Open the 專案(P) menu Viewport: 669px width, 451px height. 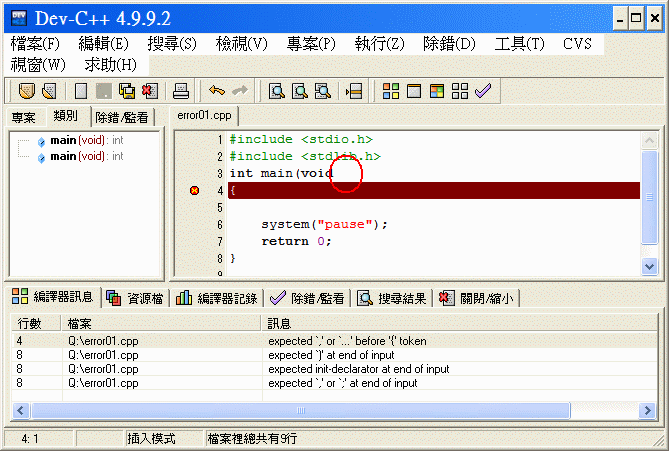[x=311, y=44]
